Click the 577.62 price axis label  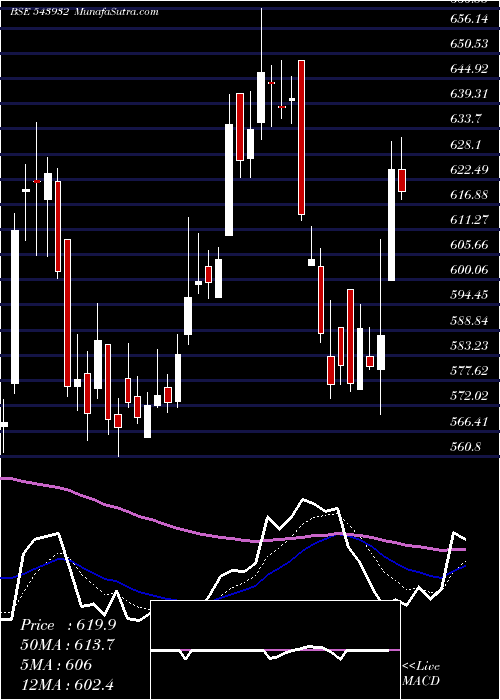467,371
